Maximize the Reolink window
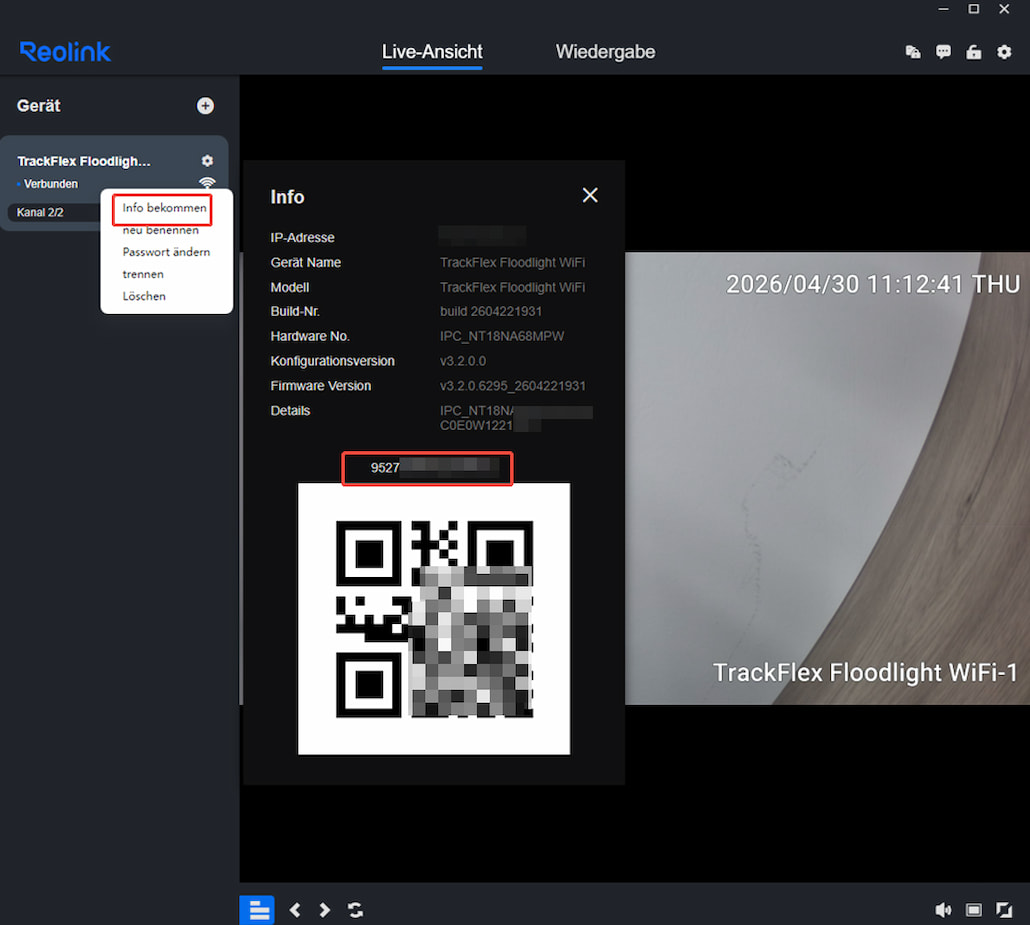 tap(974, 9)
